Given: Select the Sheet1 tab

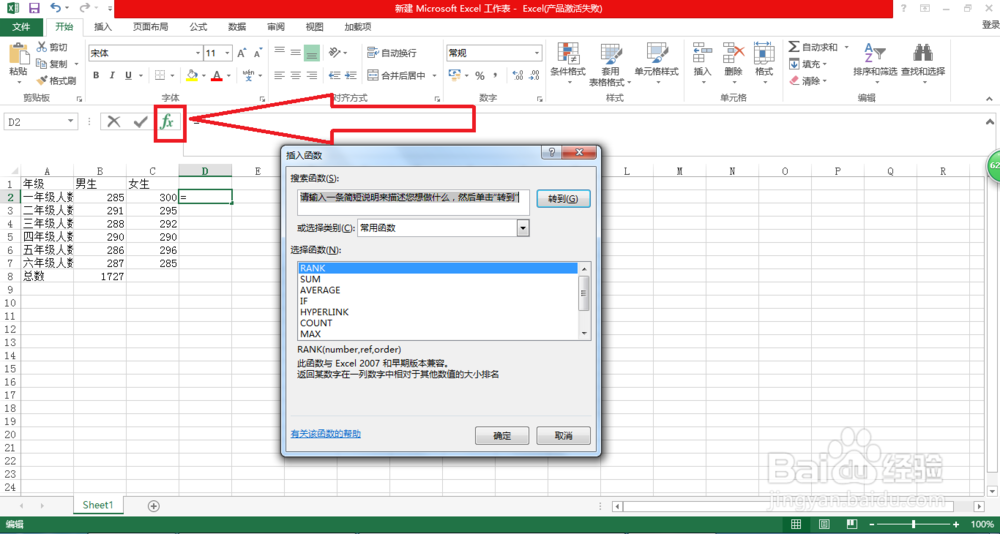Looking at the screenshot, I should click(98, 505).
